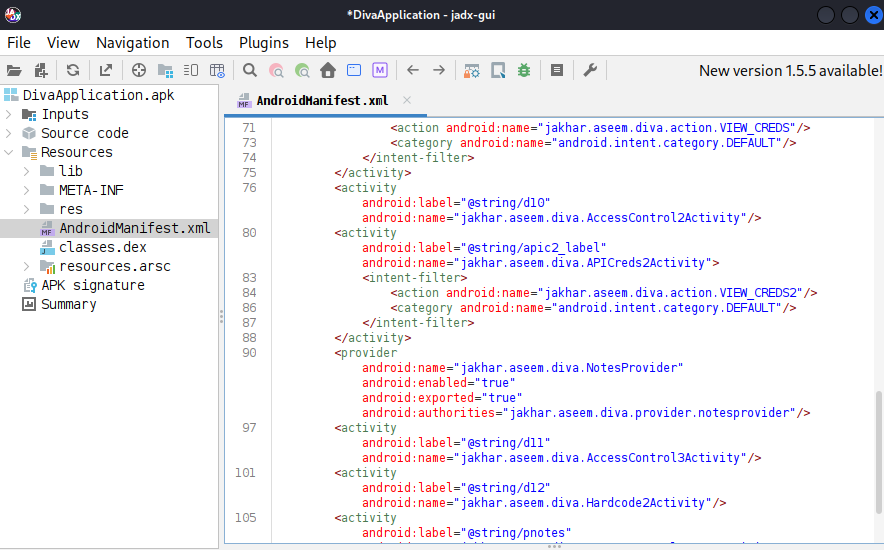Close the AndroidManifest.xml tab

(x=406, y=100)
